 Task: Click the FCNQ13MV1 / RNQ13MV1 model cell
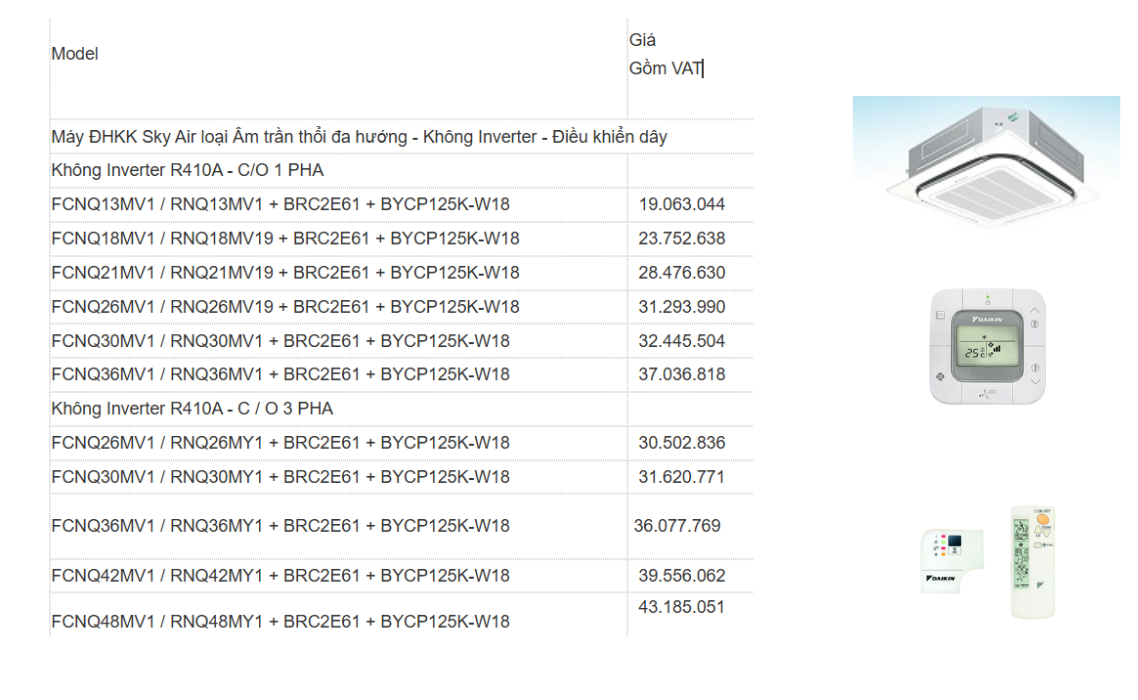[280, 205]
